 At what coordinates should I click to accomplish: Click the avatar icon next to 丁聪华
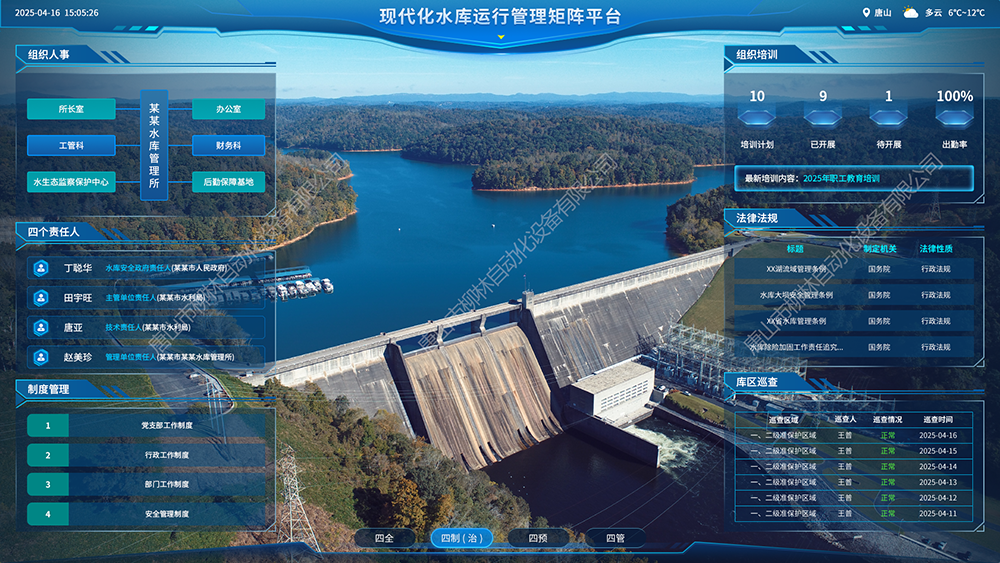[x=41, y=268]
